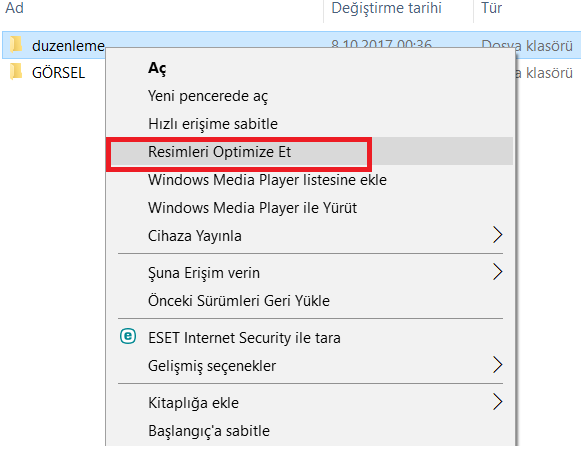Expand the Kitaplığa ekle submenu arrow

click(498, 402)
